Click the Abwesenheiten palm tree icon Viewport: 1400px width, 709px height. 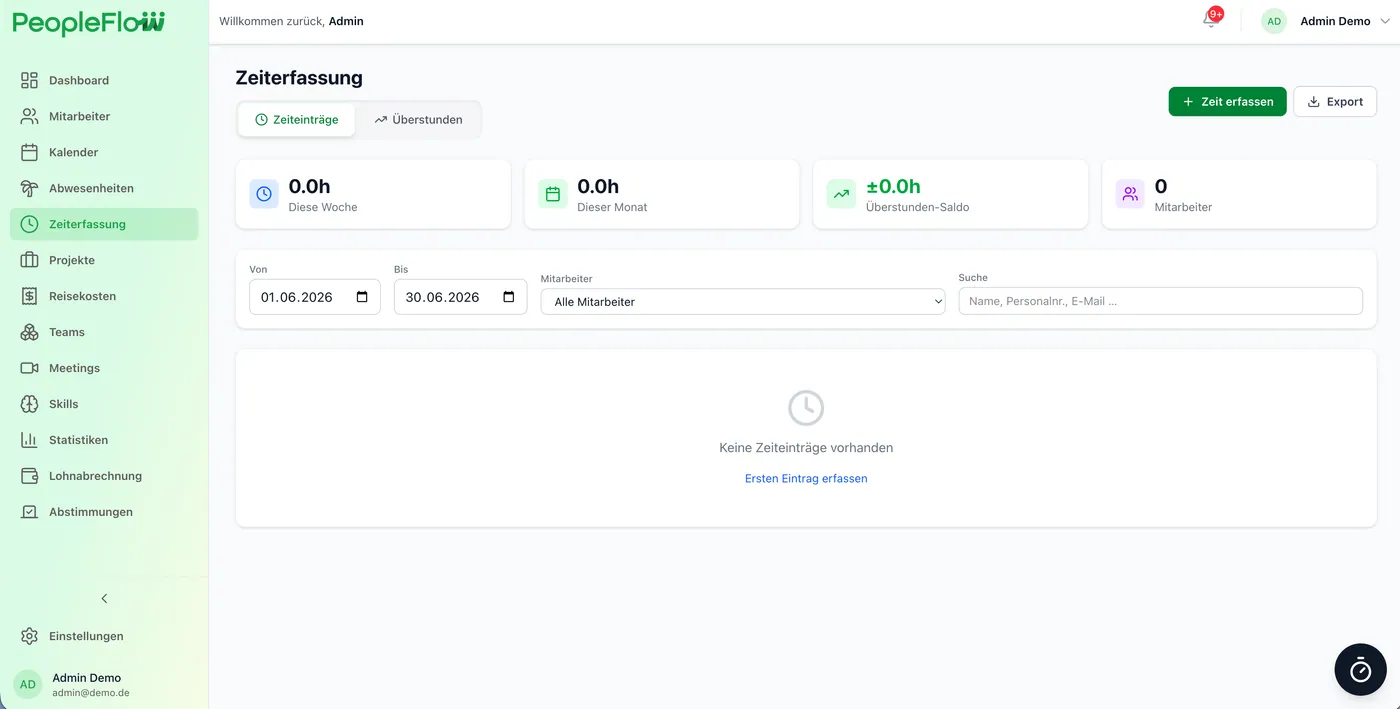point(29,188)
